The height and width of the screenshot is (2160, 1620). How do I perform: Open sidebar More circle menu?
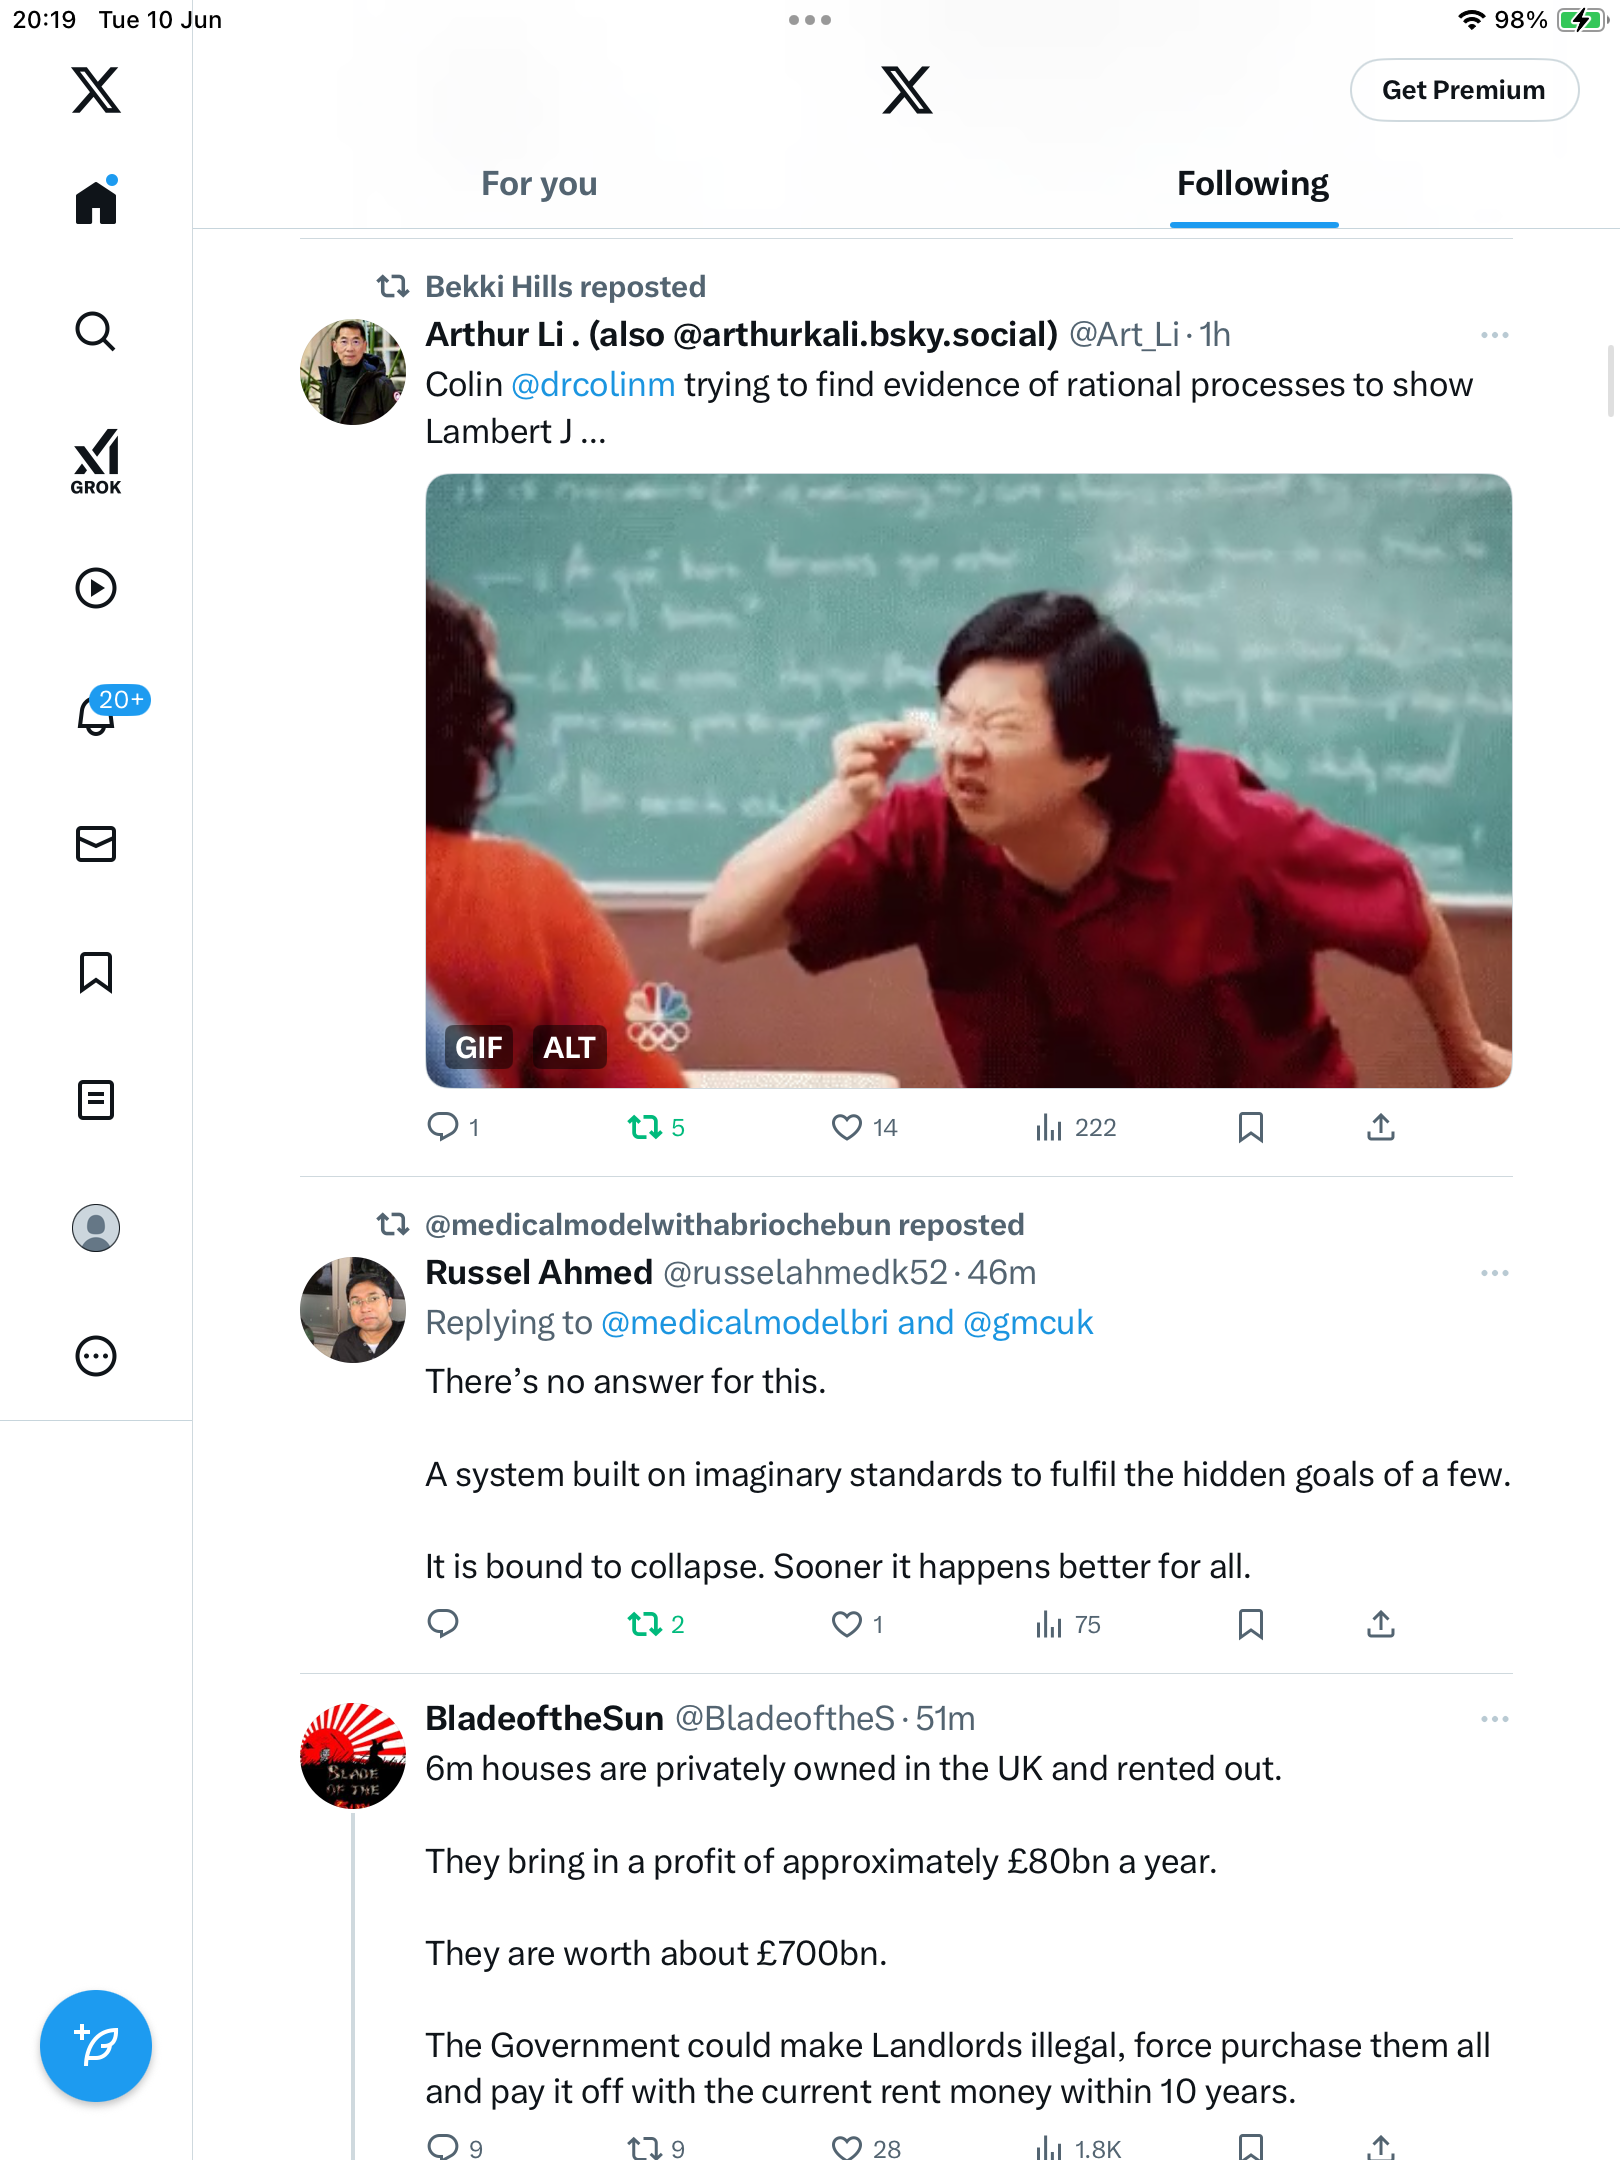coord(96,1356)
